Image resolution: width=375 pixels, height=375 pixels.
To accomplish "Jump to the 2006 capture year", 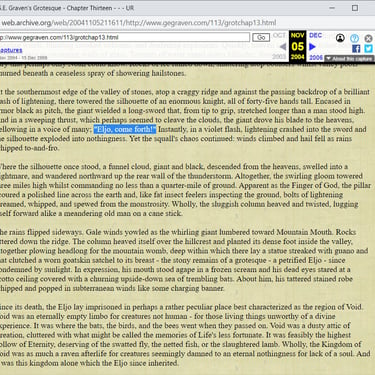I will pos(316,57).
